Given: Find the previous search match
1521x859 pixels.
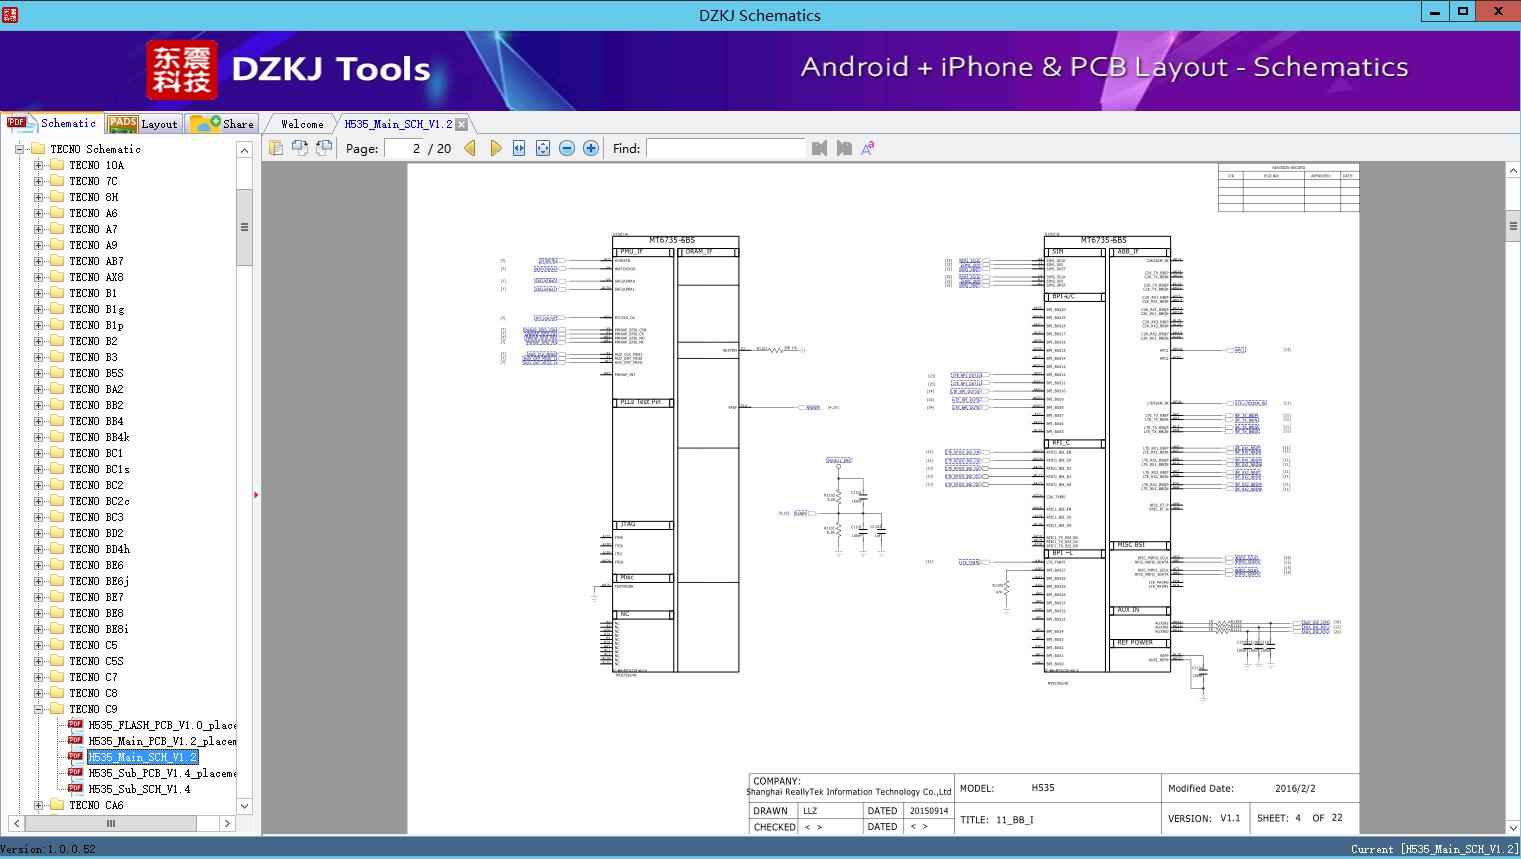Looking at the screenshot, I should pyautogui.click(x=820, y=148).
